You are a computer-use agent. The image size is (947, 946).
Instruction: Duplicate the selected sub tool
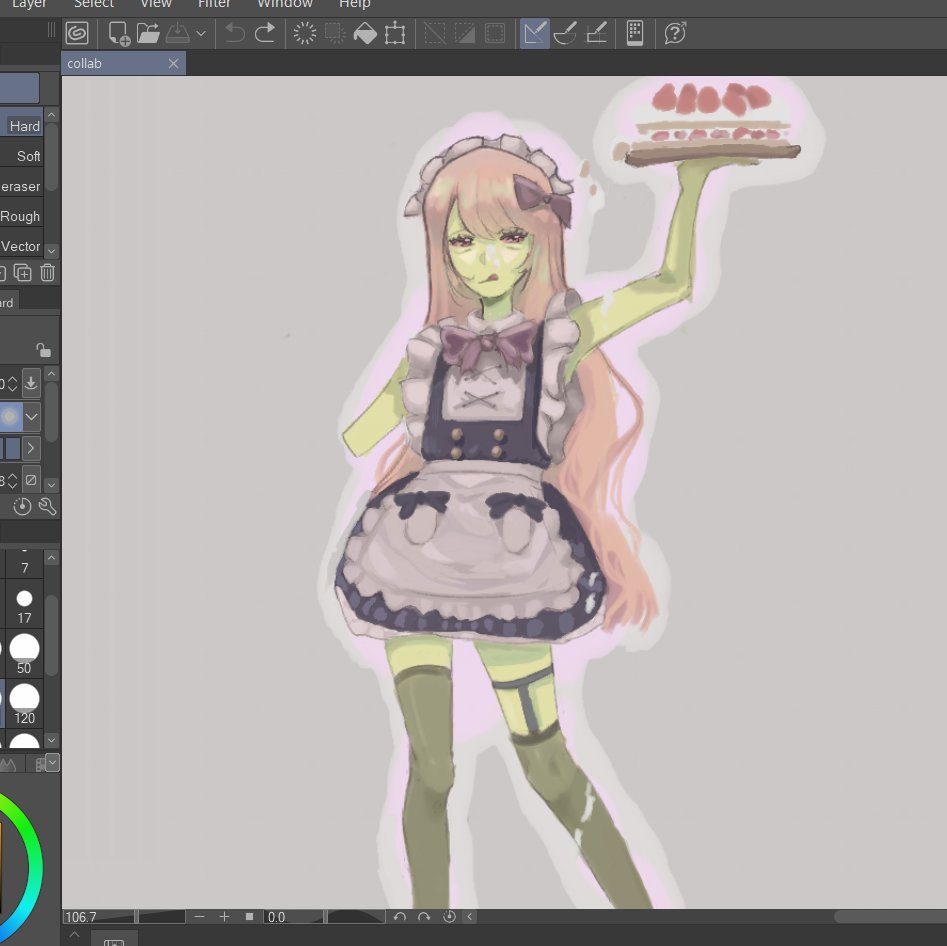coord(22,273)
